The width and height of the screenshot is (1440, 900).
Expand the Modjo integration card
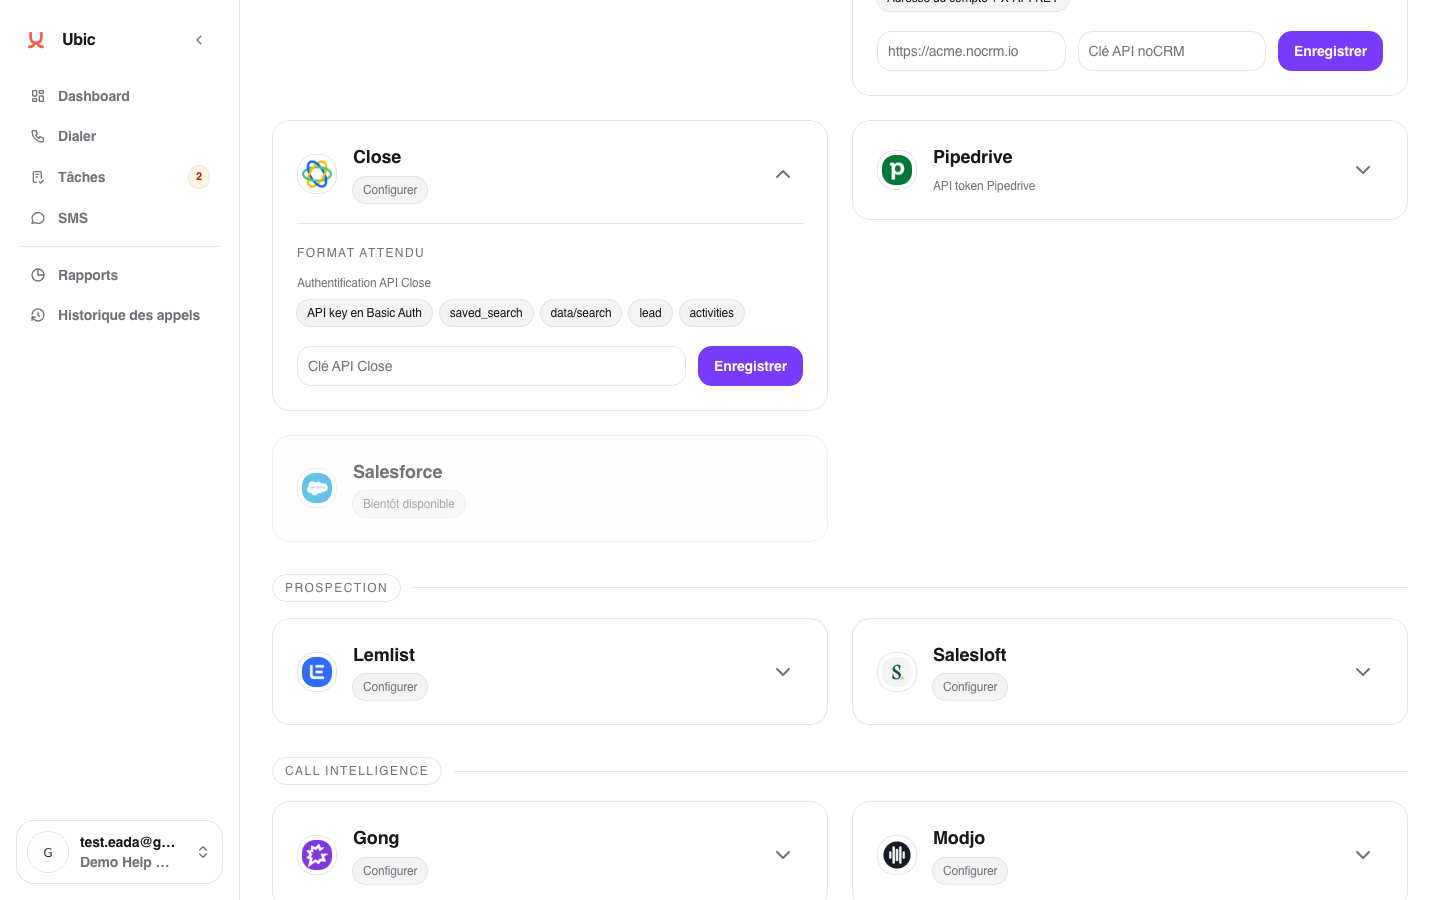(1363, 855)
